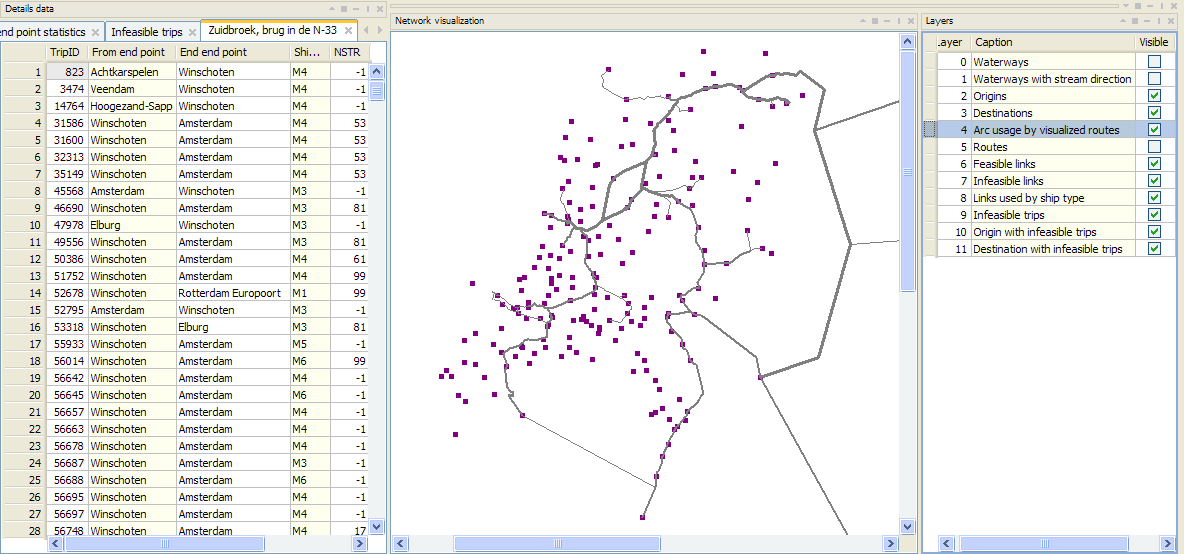1184x554 pixels.
Task: Select the Veendam cell in trip 3474
Action: tap(131, 89)
